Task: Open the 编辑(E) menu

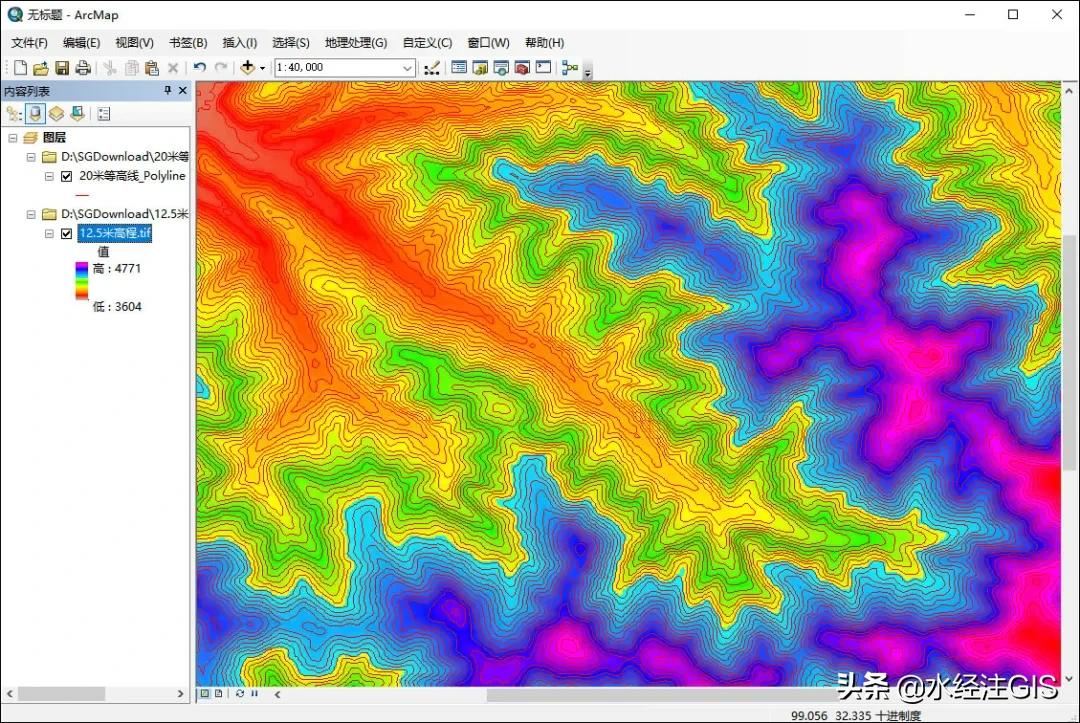Action: [81, 43]
